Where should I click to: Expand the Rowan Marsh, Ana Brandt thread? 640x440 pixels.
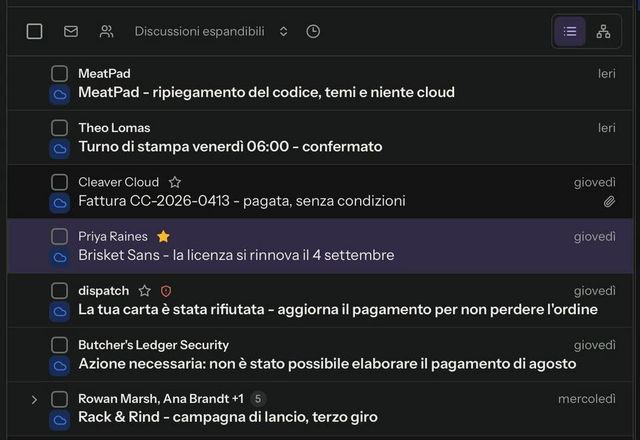34,400
